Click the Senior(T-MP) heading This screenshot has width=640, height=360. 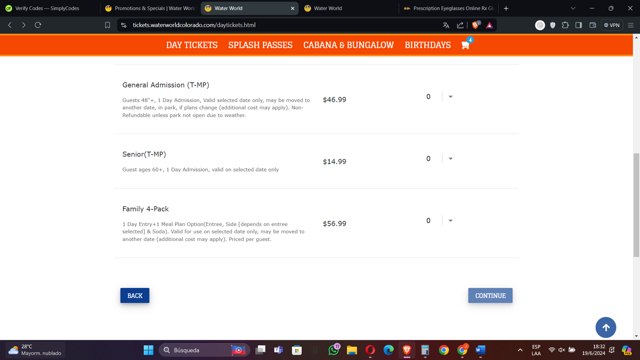(144, 154)
